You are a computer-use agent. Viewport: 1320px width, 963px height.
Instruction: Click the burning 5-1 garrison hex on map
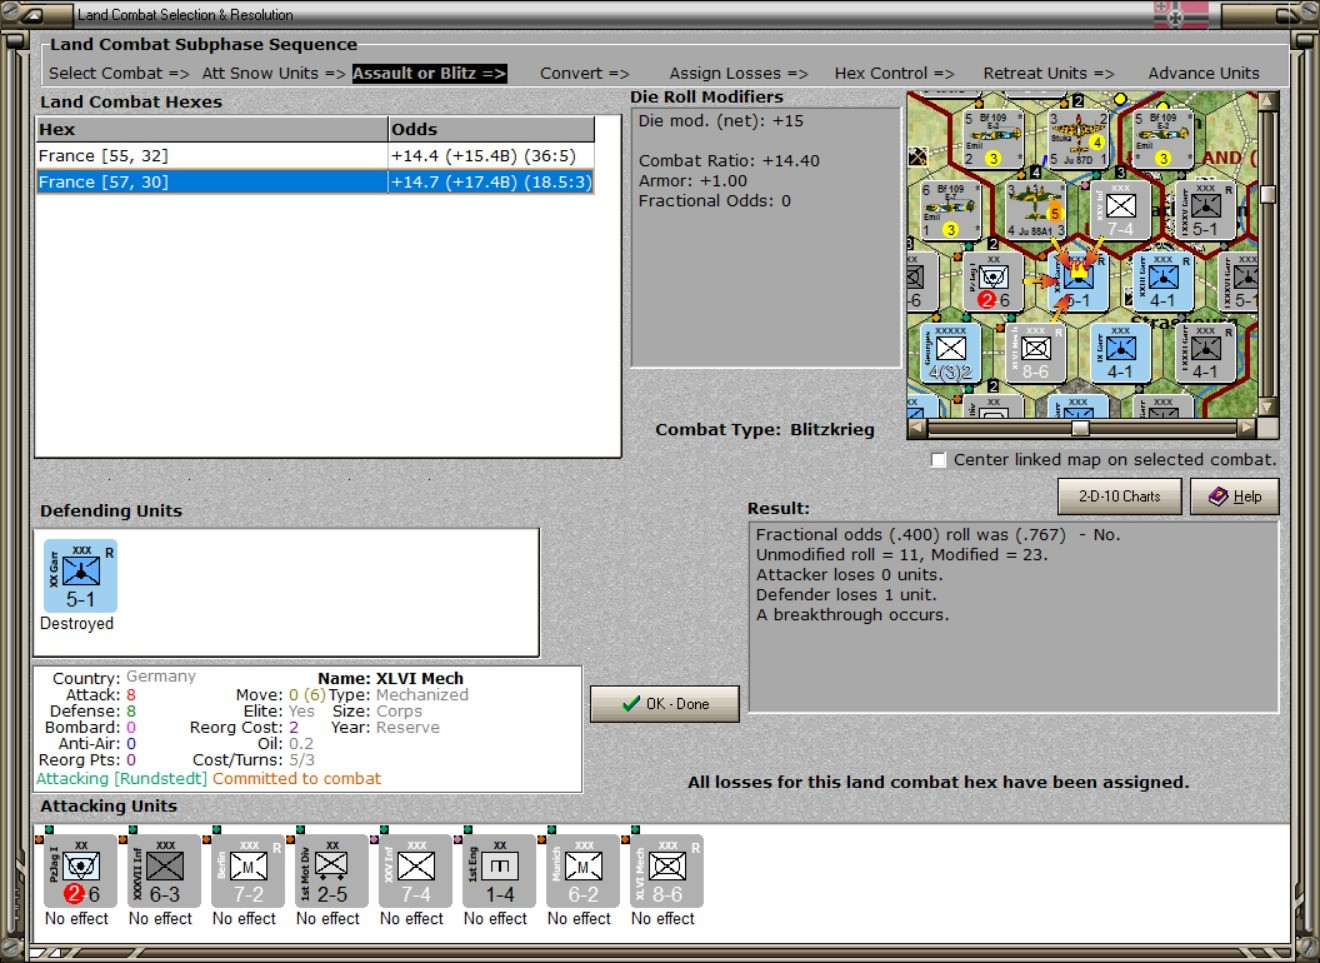[x=1077, y=283]
